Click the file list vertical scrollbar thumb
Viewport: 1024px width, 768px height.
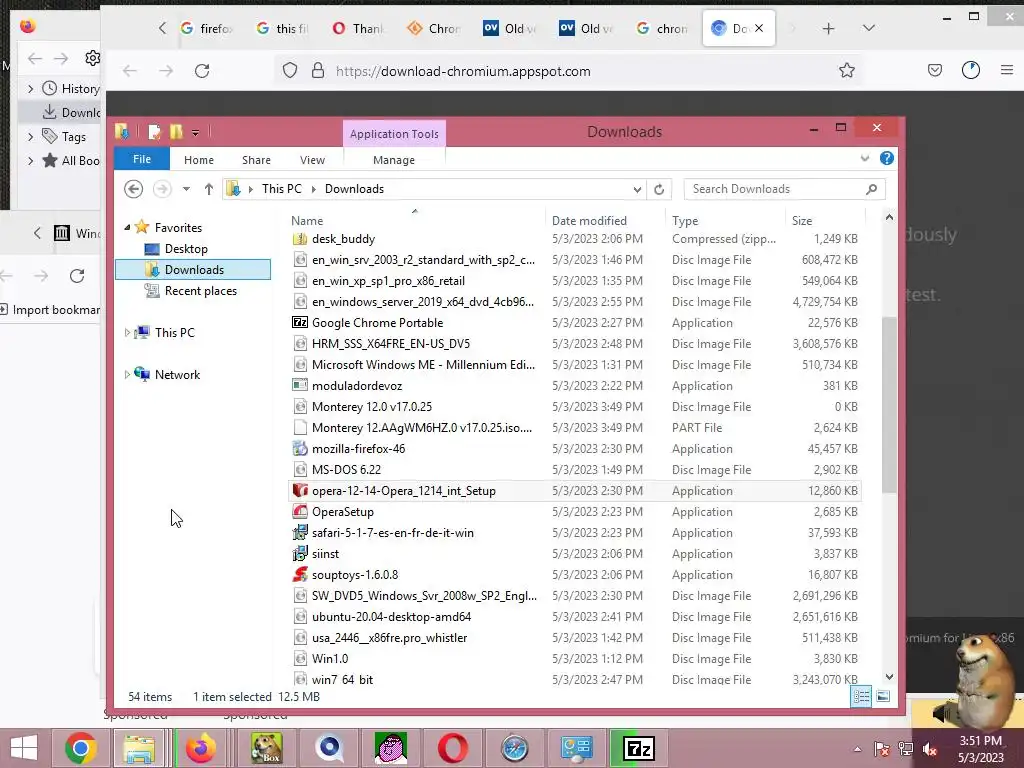[x=889, y=404]
